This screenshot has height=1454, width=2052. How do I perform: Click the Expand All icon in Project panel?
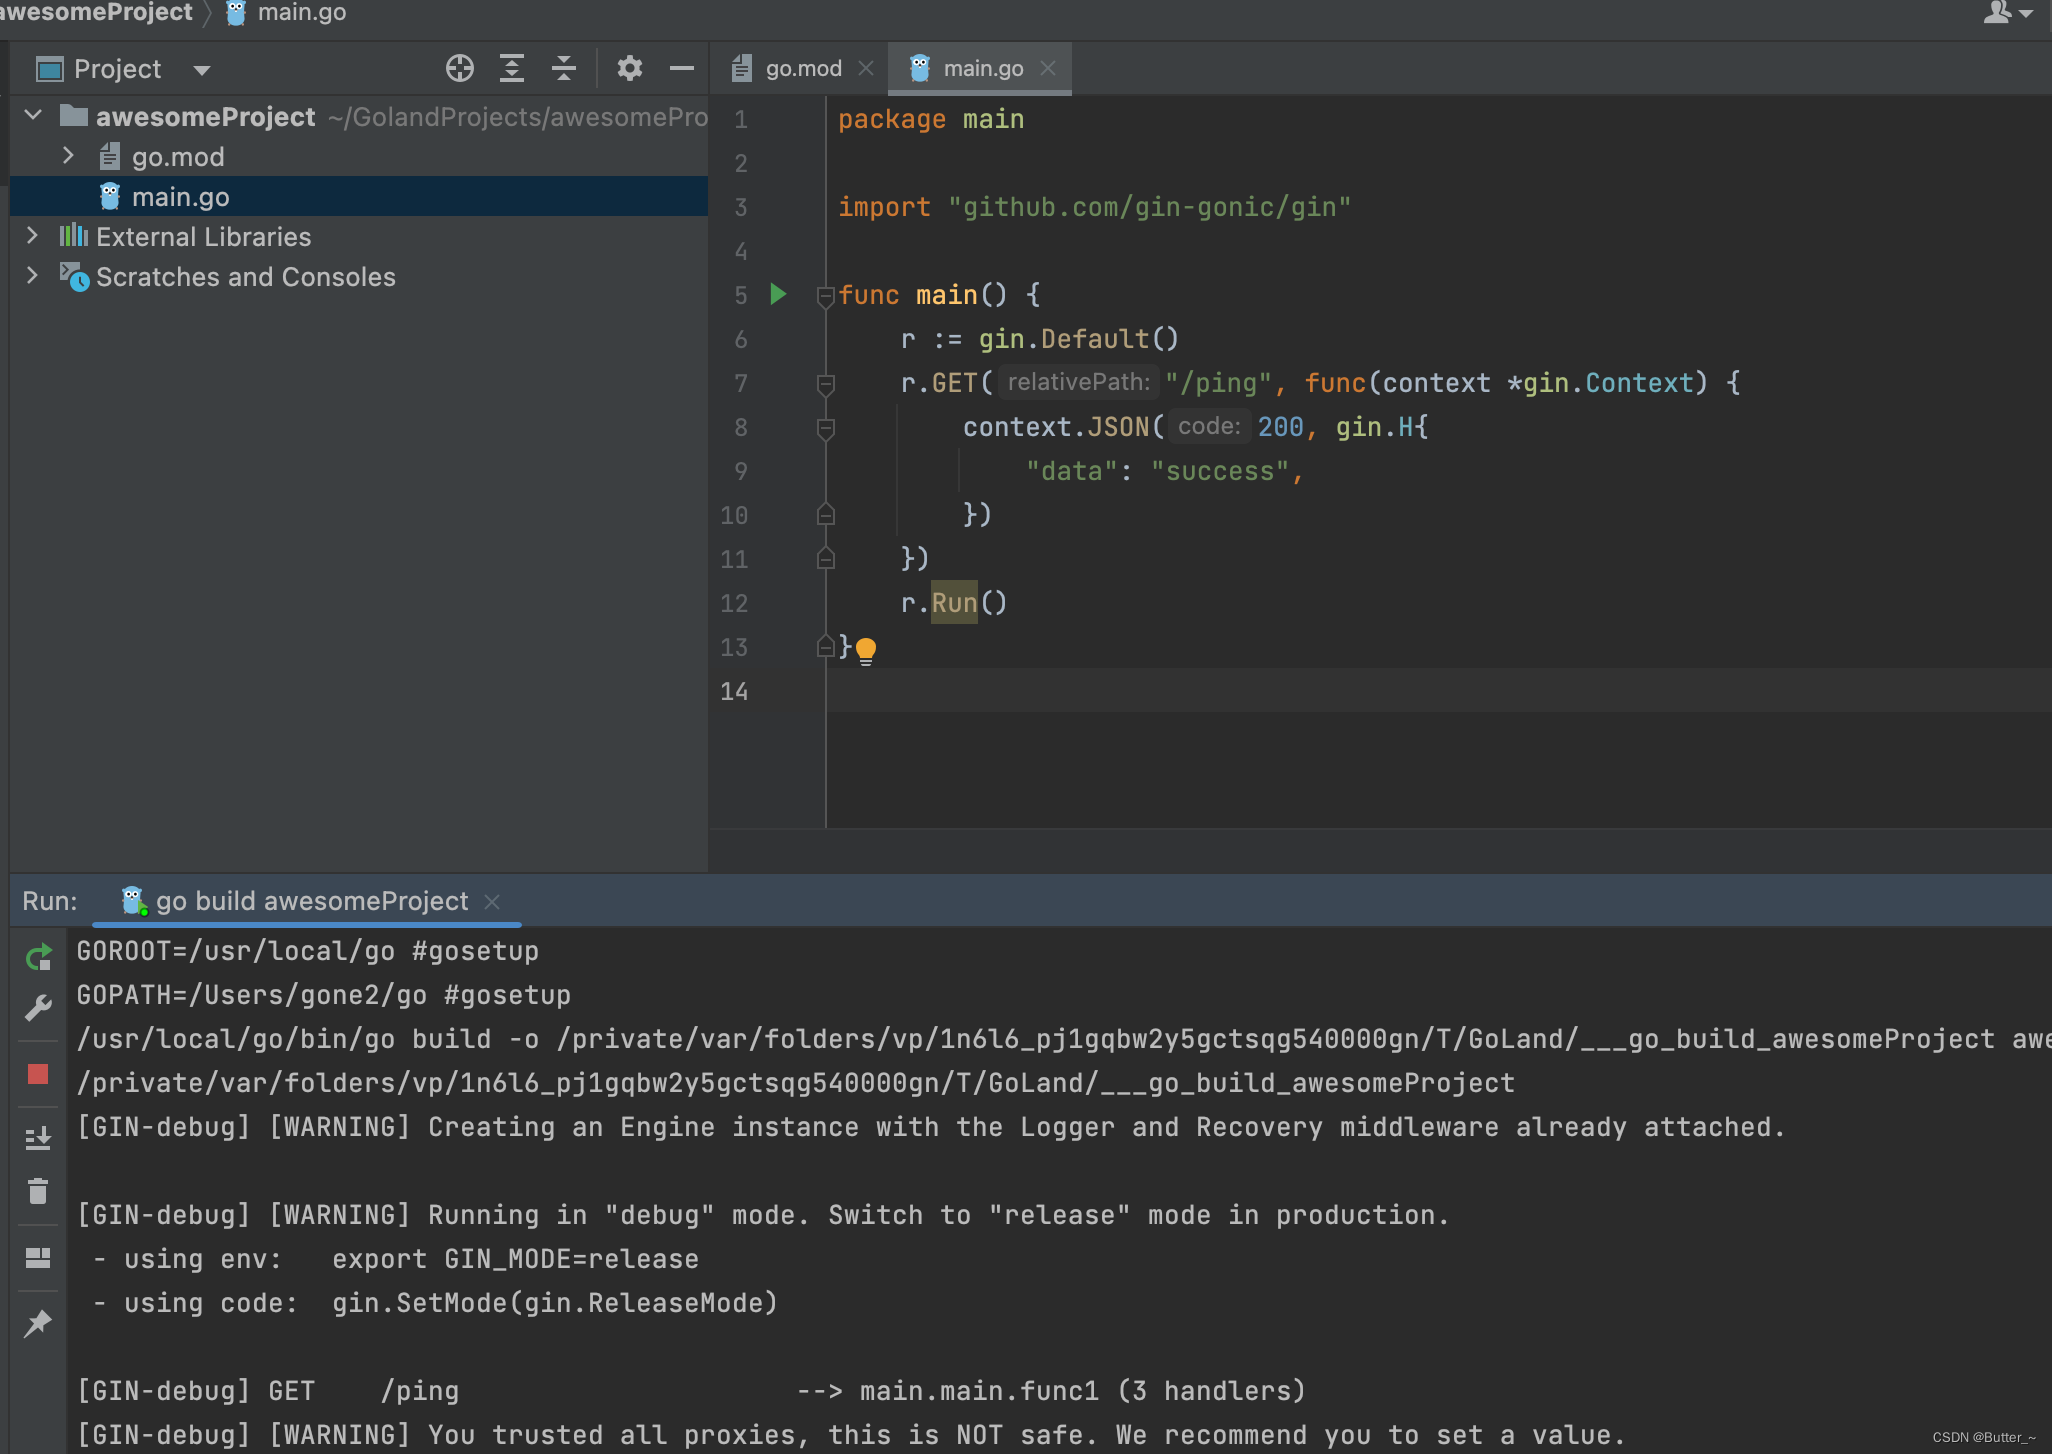coord(512,68)
